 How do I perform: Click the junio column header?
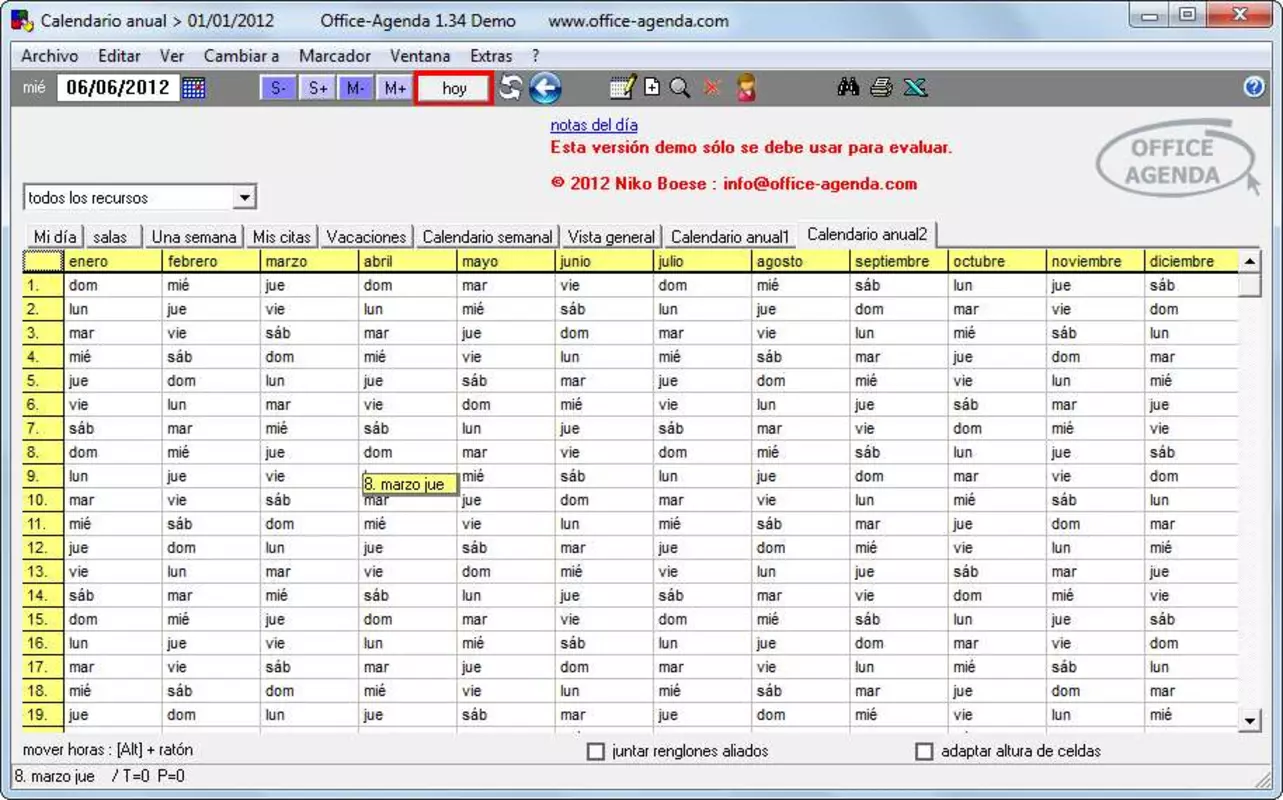604,261
